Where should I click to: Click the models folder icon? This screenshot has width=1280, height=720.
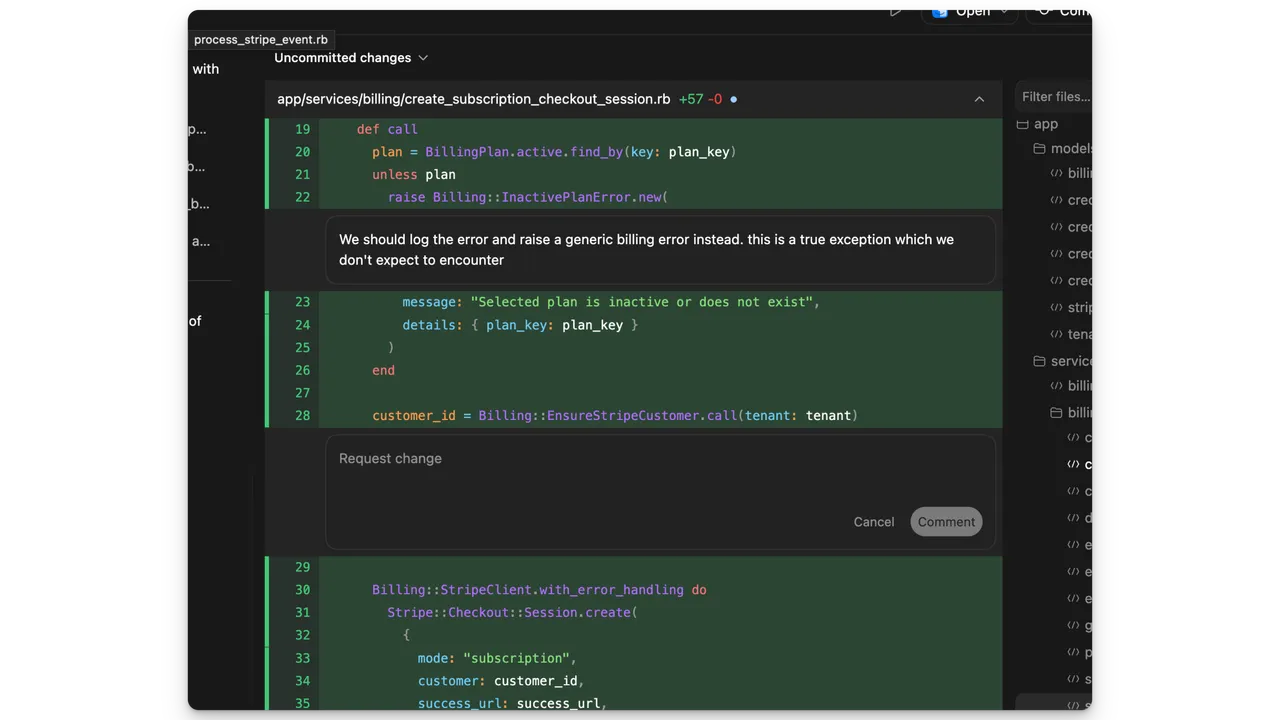(x=1040, y=148)
